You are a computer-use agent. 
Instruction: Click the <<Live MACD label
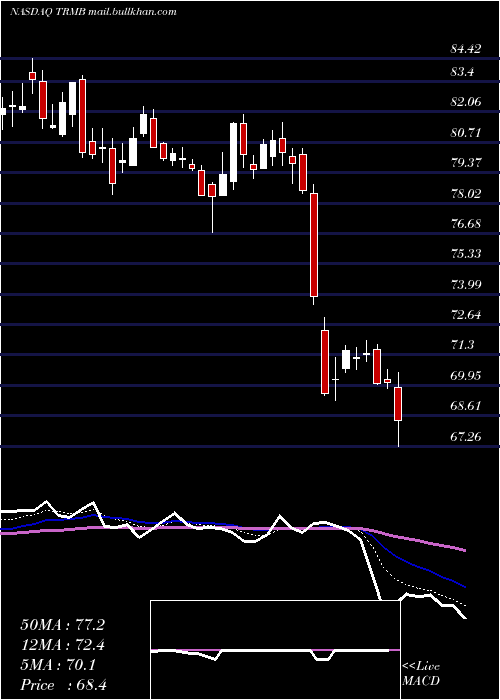(x=421, y=673)
